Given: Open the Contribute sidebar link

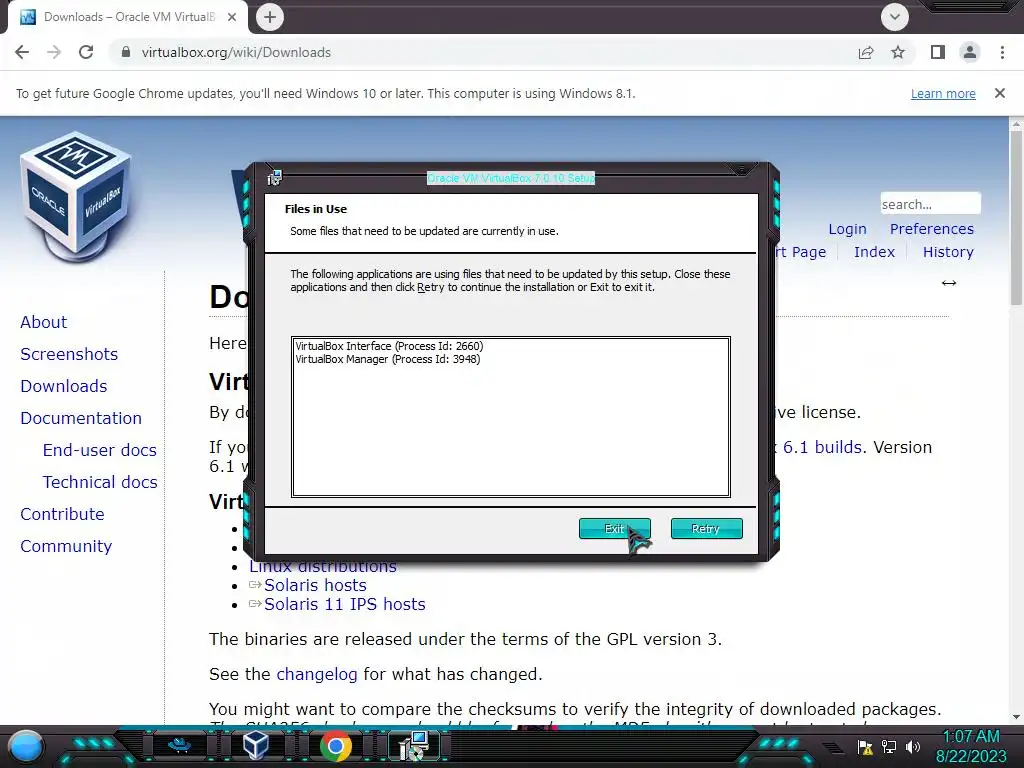Looking at the screenshot, I should [62, 514].
